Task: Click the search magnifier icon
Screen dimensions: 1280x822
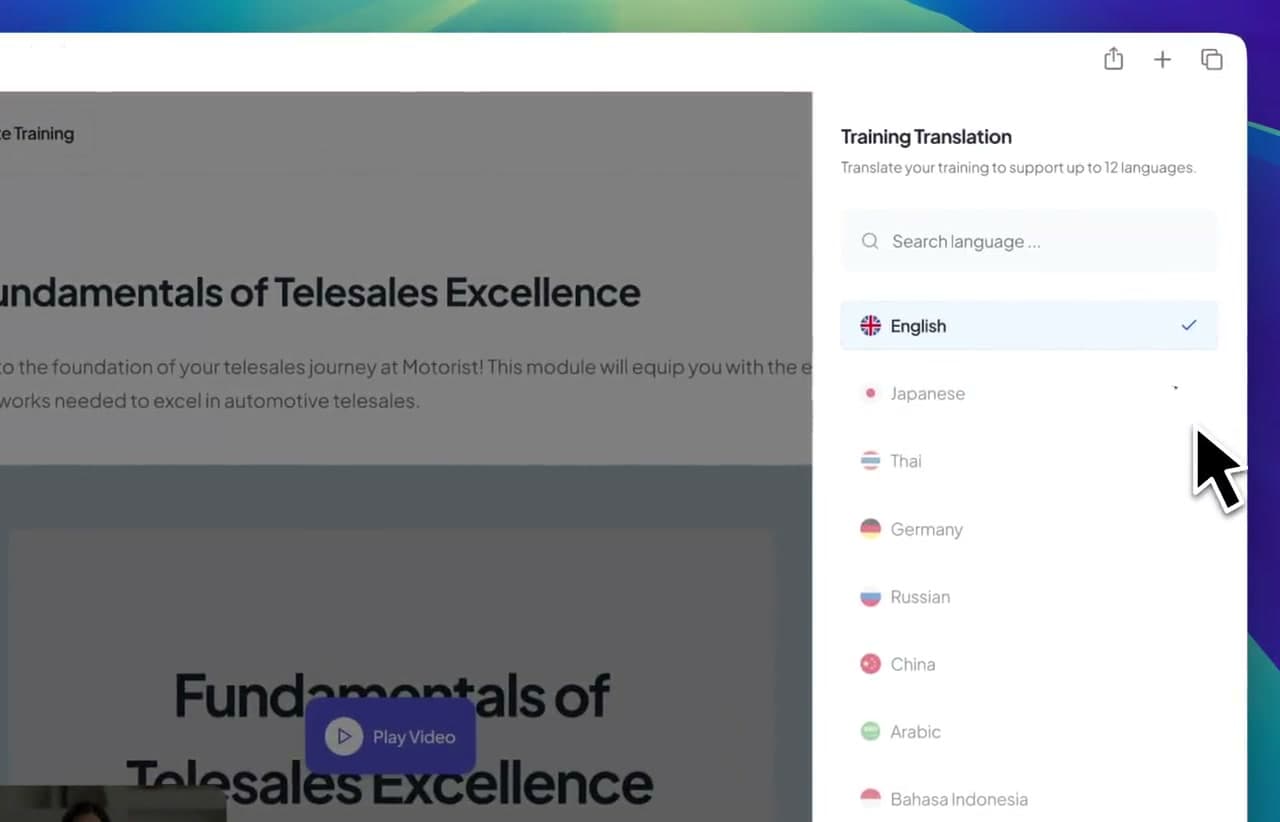Action: point(870,241)
